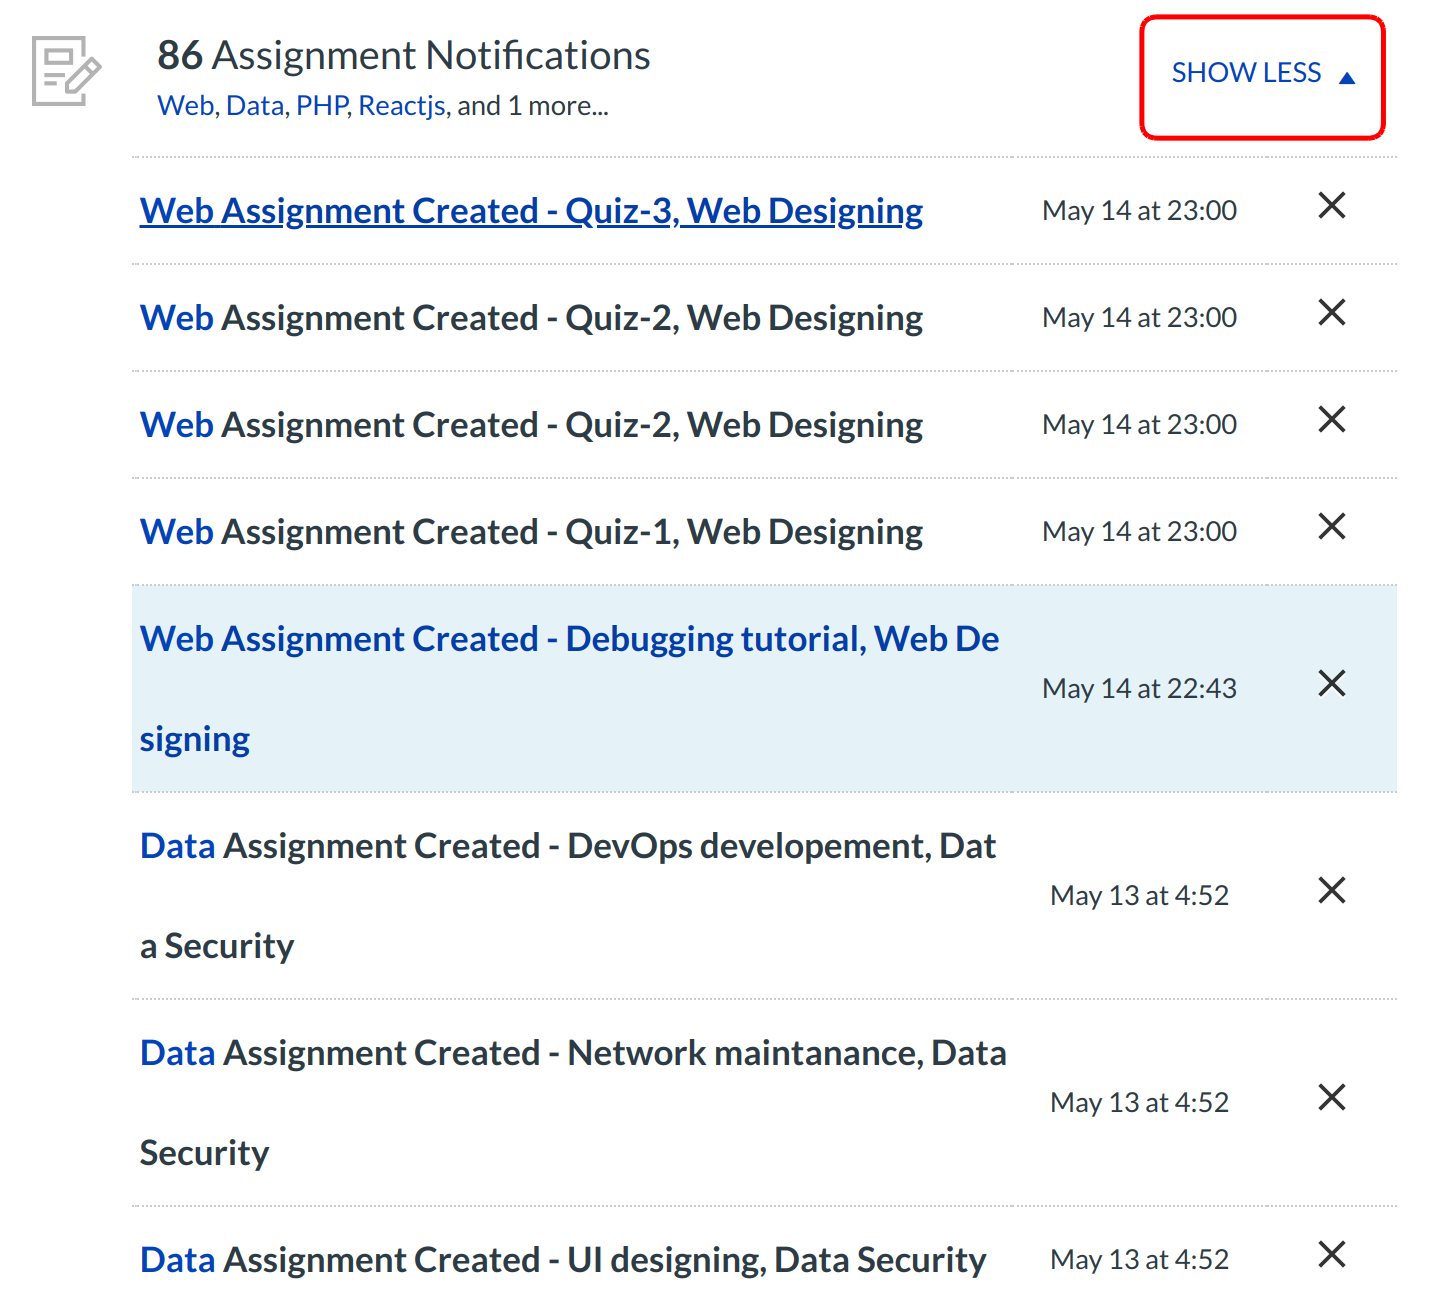Open the Debugging tutorial assignment link
The height and width of the screenshot is (1306, 1435).
coord(568,640)
